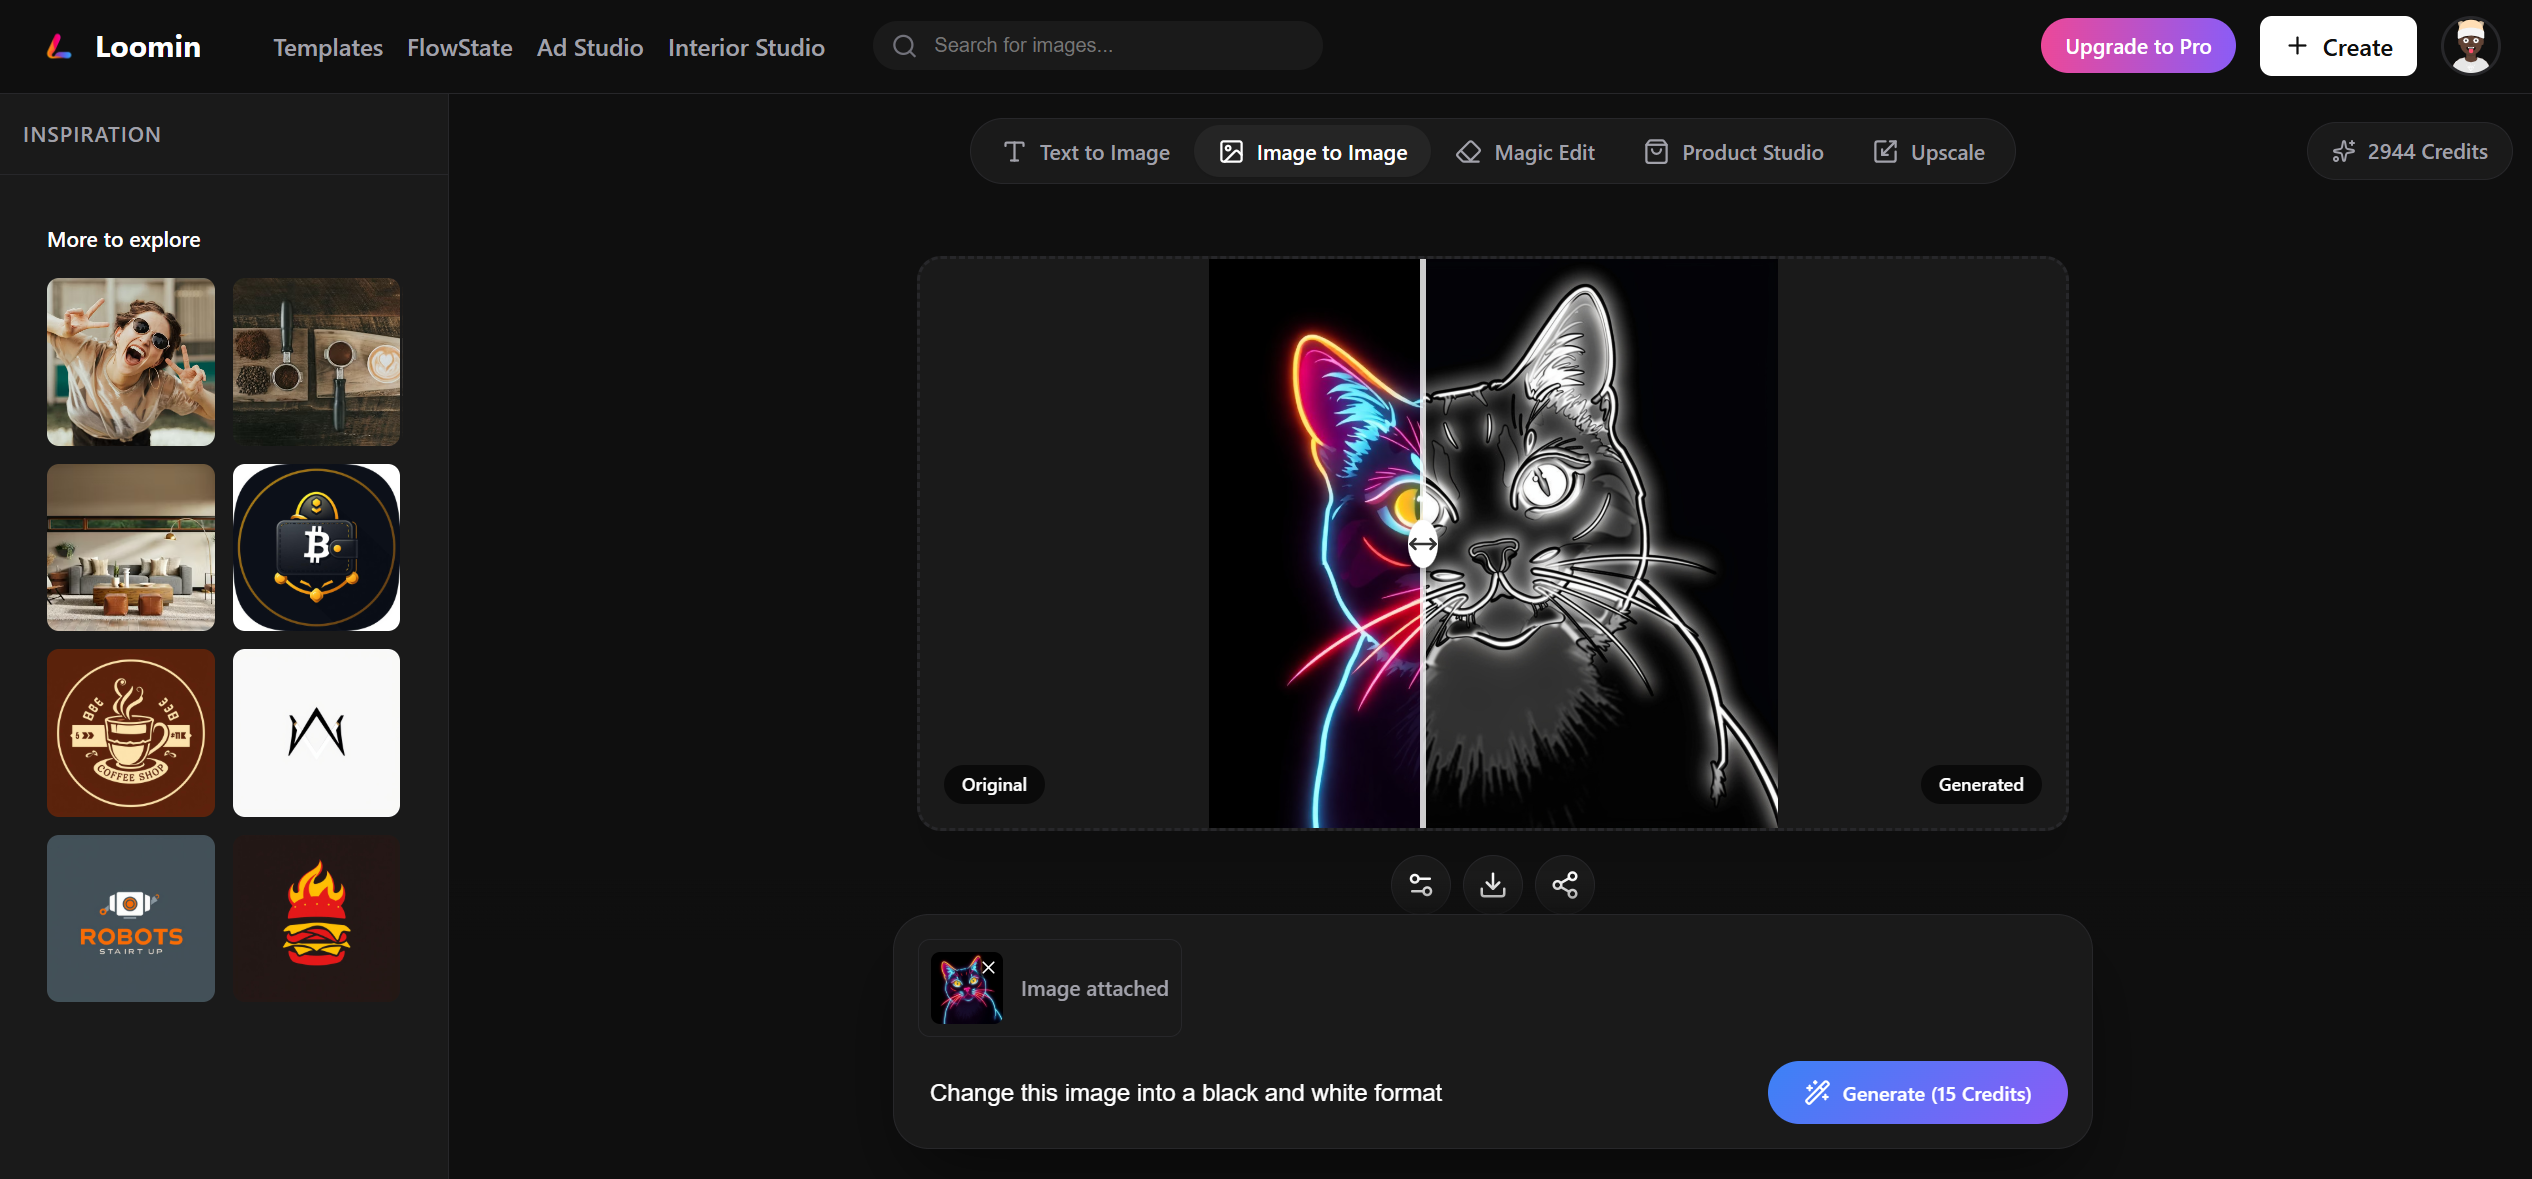Open the Interior Studio menu item

[x=746, y=47]
